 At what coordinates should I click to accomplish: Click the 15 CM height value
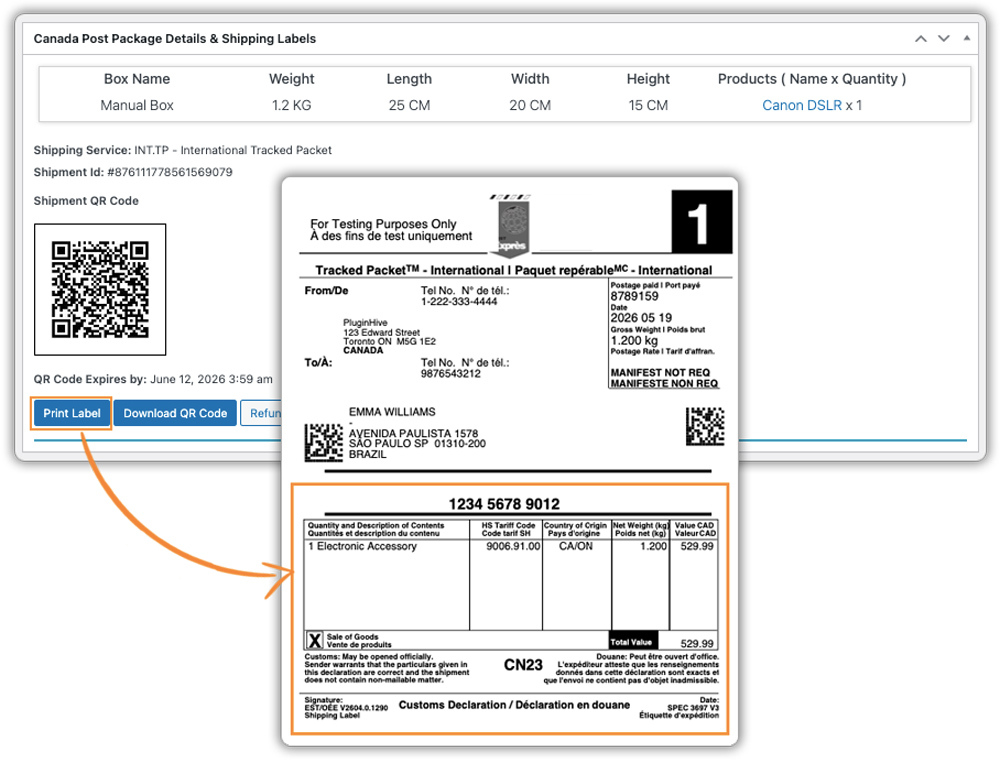(x=648, y=105)
